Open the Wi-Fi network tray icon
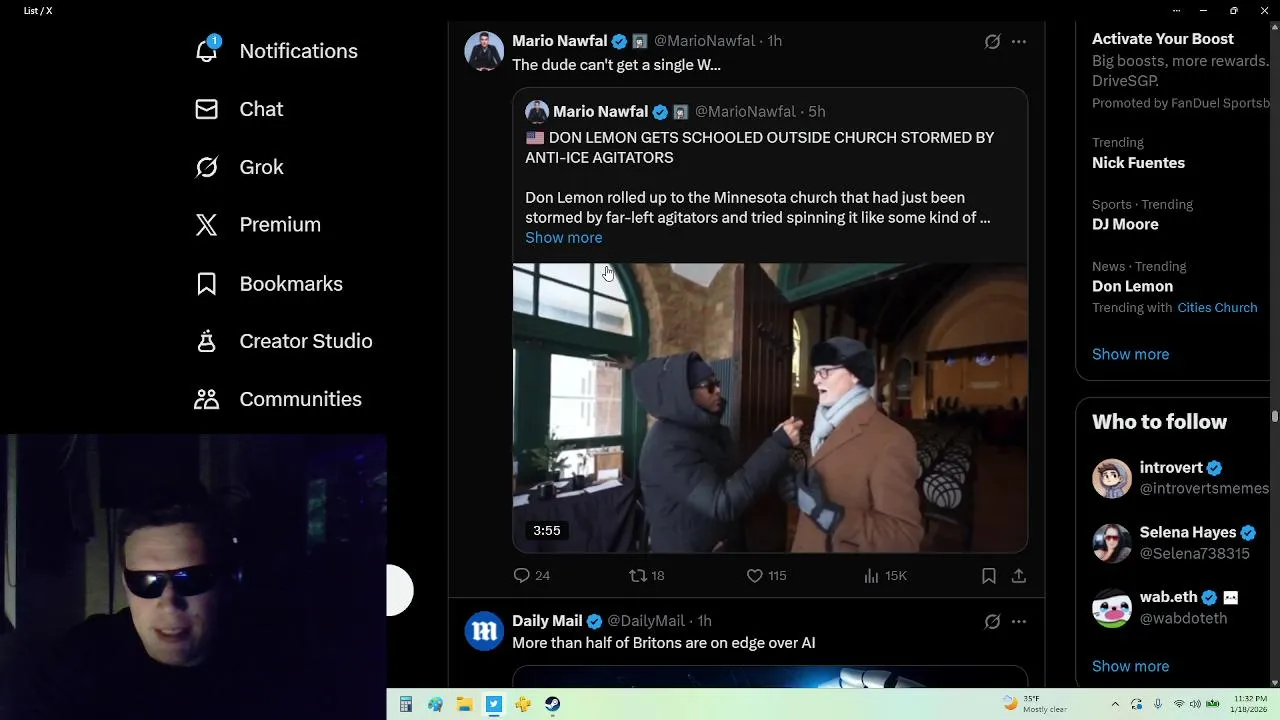Screen dimensions: 1280x720 pyautogui.click(x=1179, y=704)
